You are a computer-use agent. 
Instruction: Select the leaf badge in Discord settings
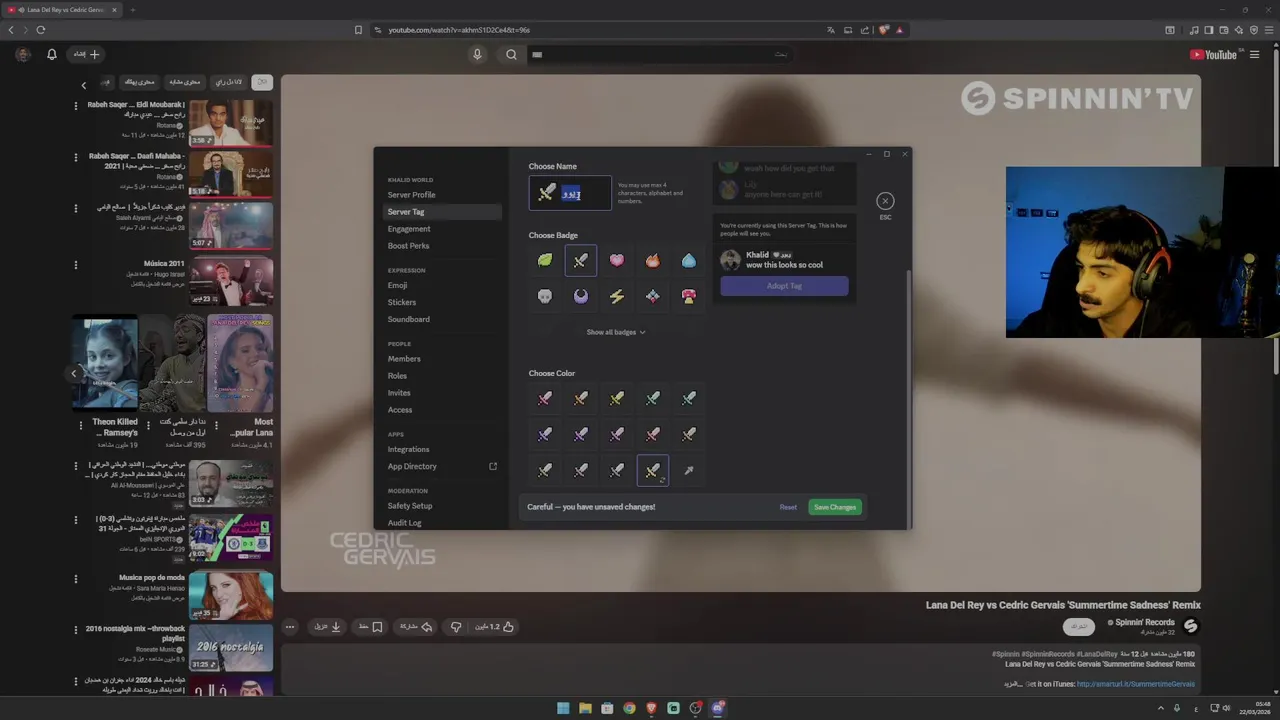pos(545,260)
